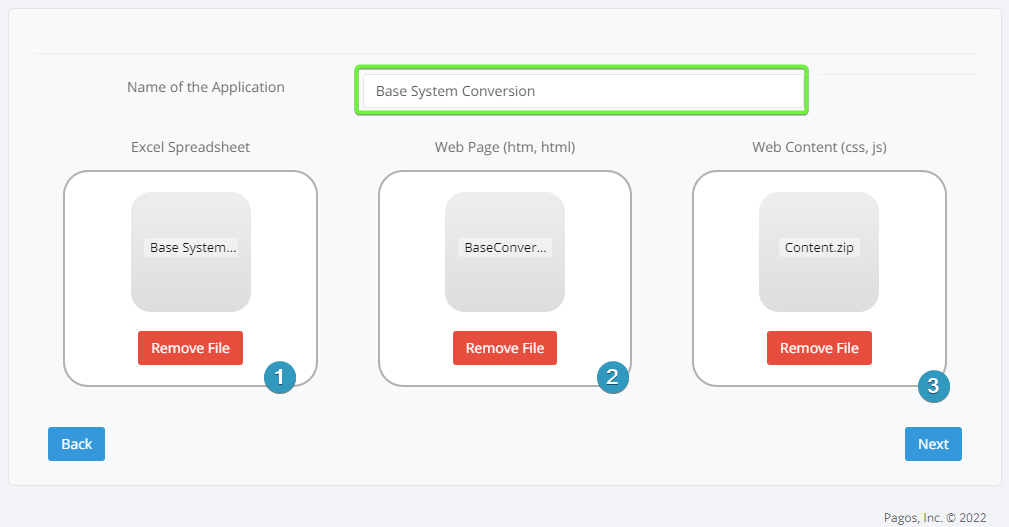Select the BaseConver web page file tile

(x=504, y=251)
